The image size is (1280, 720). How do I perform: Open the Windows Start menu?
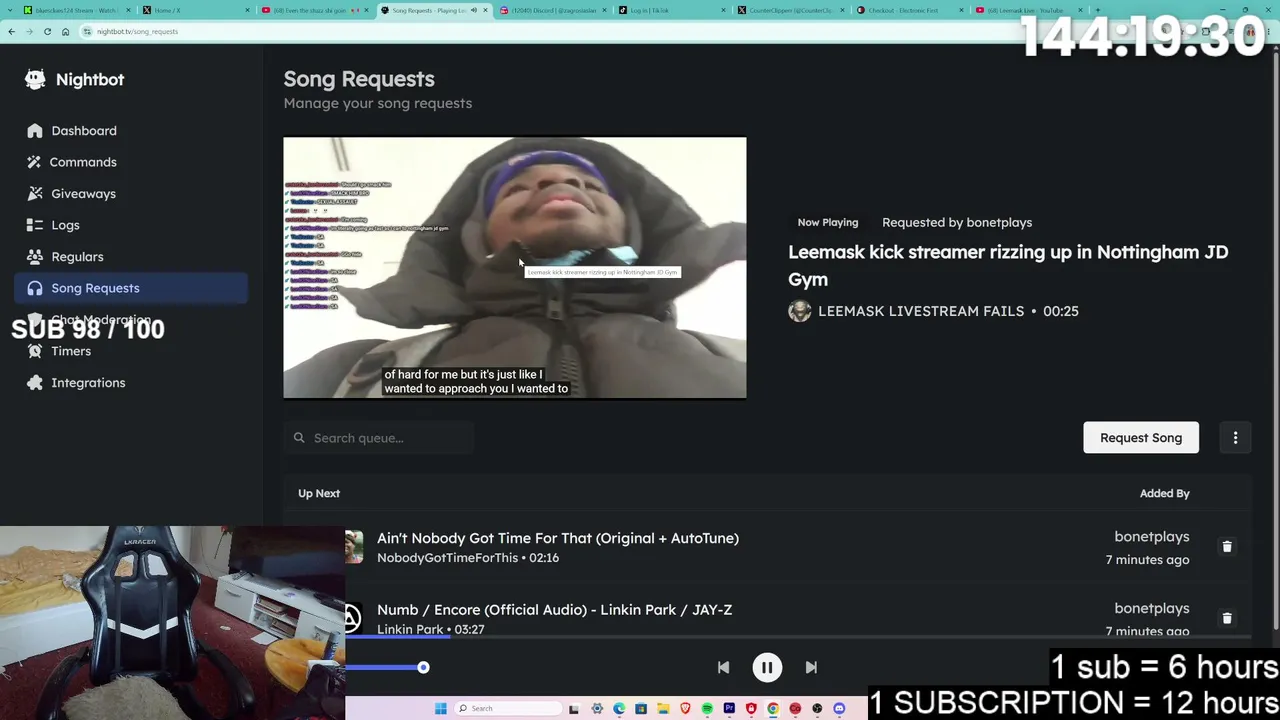pos(440,709)
